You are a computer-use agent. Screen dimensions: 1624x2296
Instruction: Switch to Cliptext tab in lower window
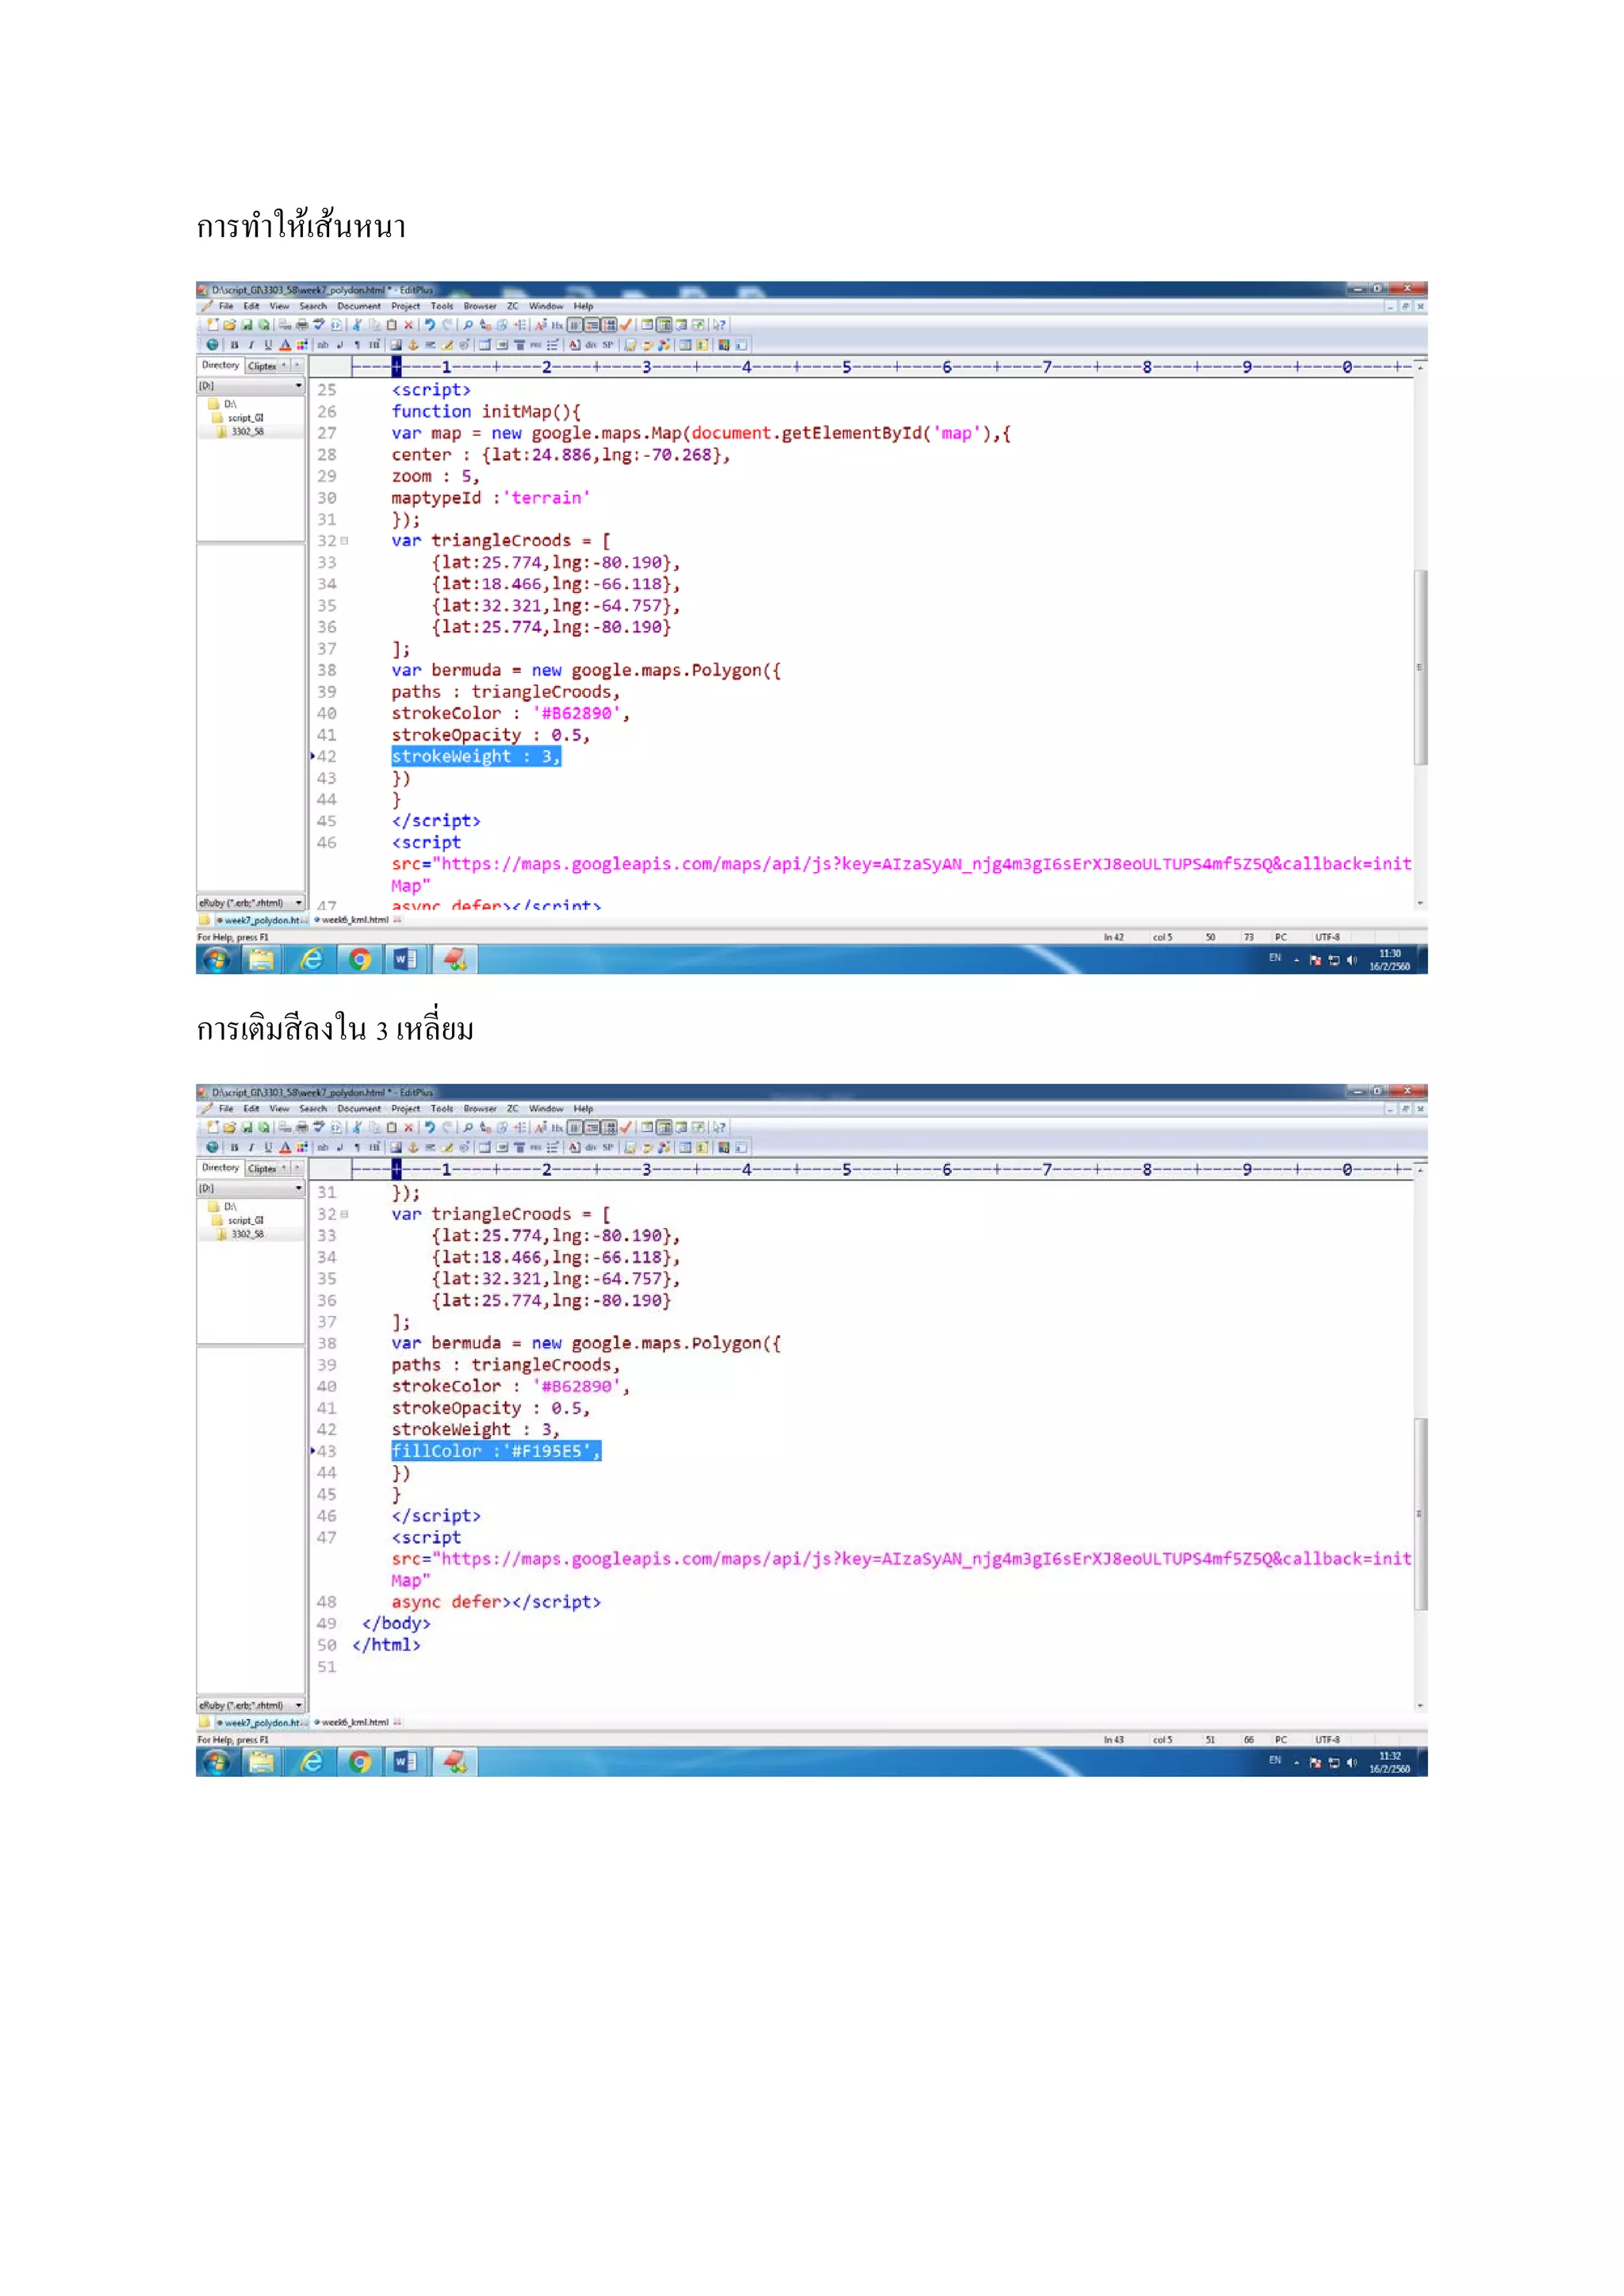coord(262,1169)
